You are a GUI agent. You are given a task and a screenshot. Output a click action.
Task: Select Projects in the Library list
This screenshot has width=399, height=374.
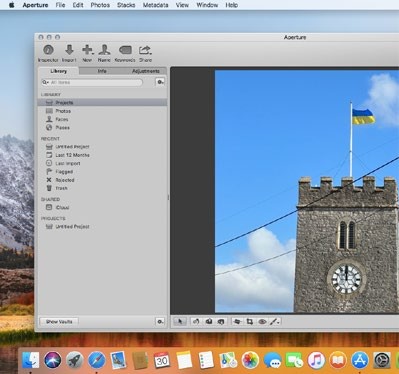point(102,102)
